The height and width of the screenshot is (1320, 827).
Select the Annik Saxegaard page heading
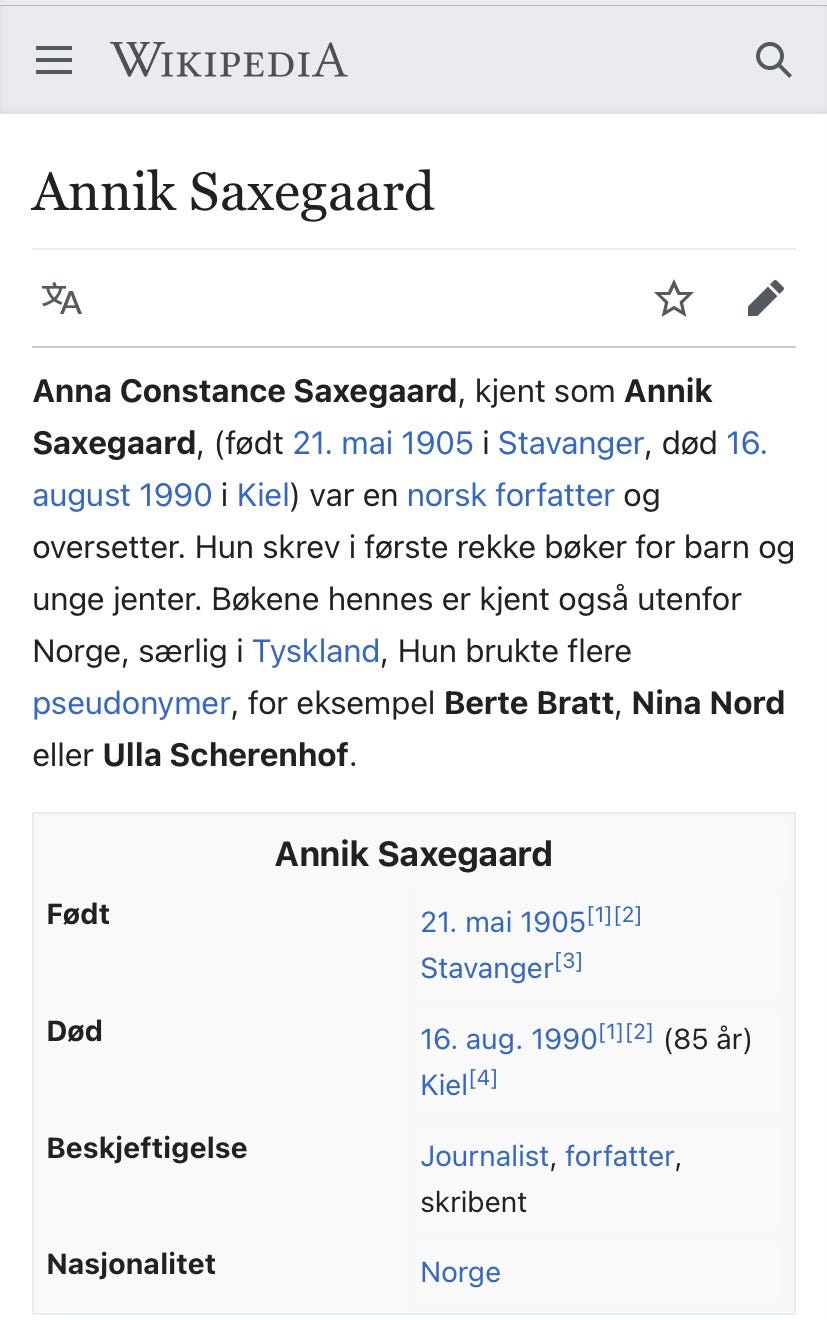click(233, 192)
